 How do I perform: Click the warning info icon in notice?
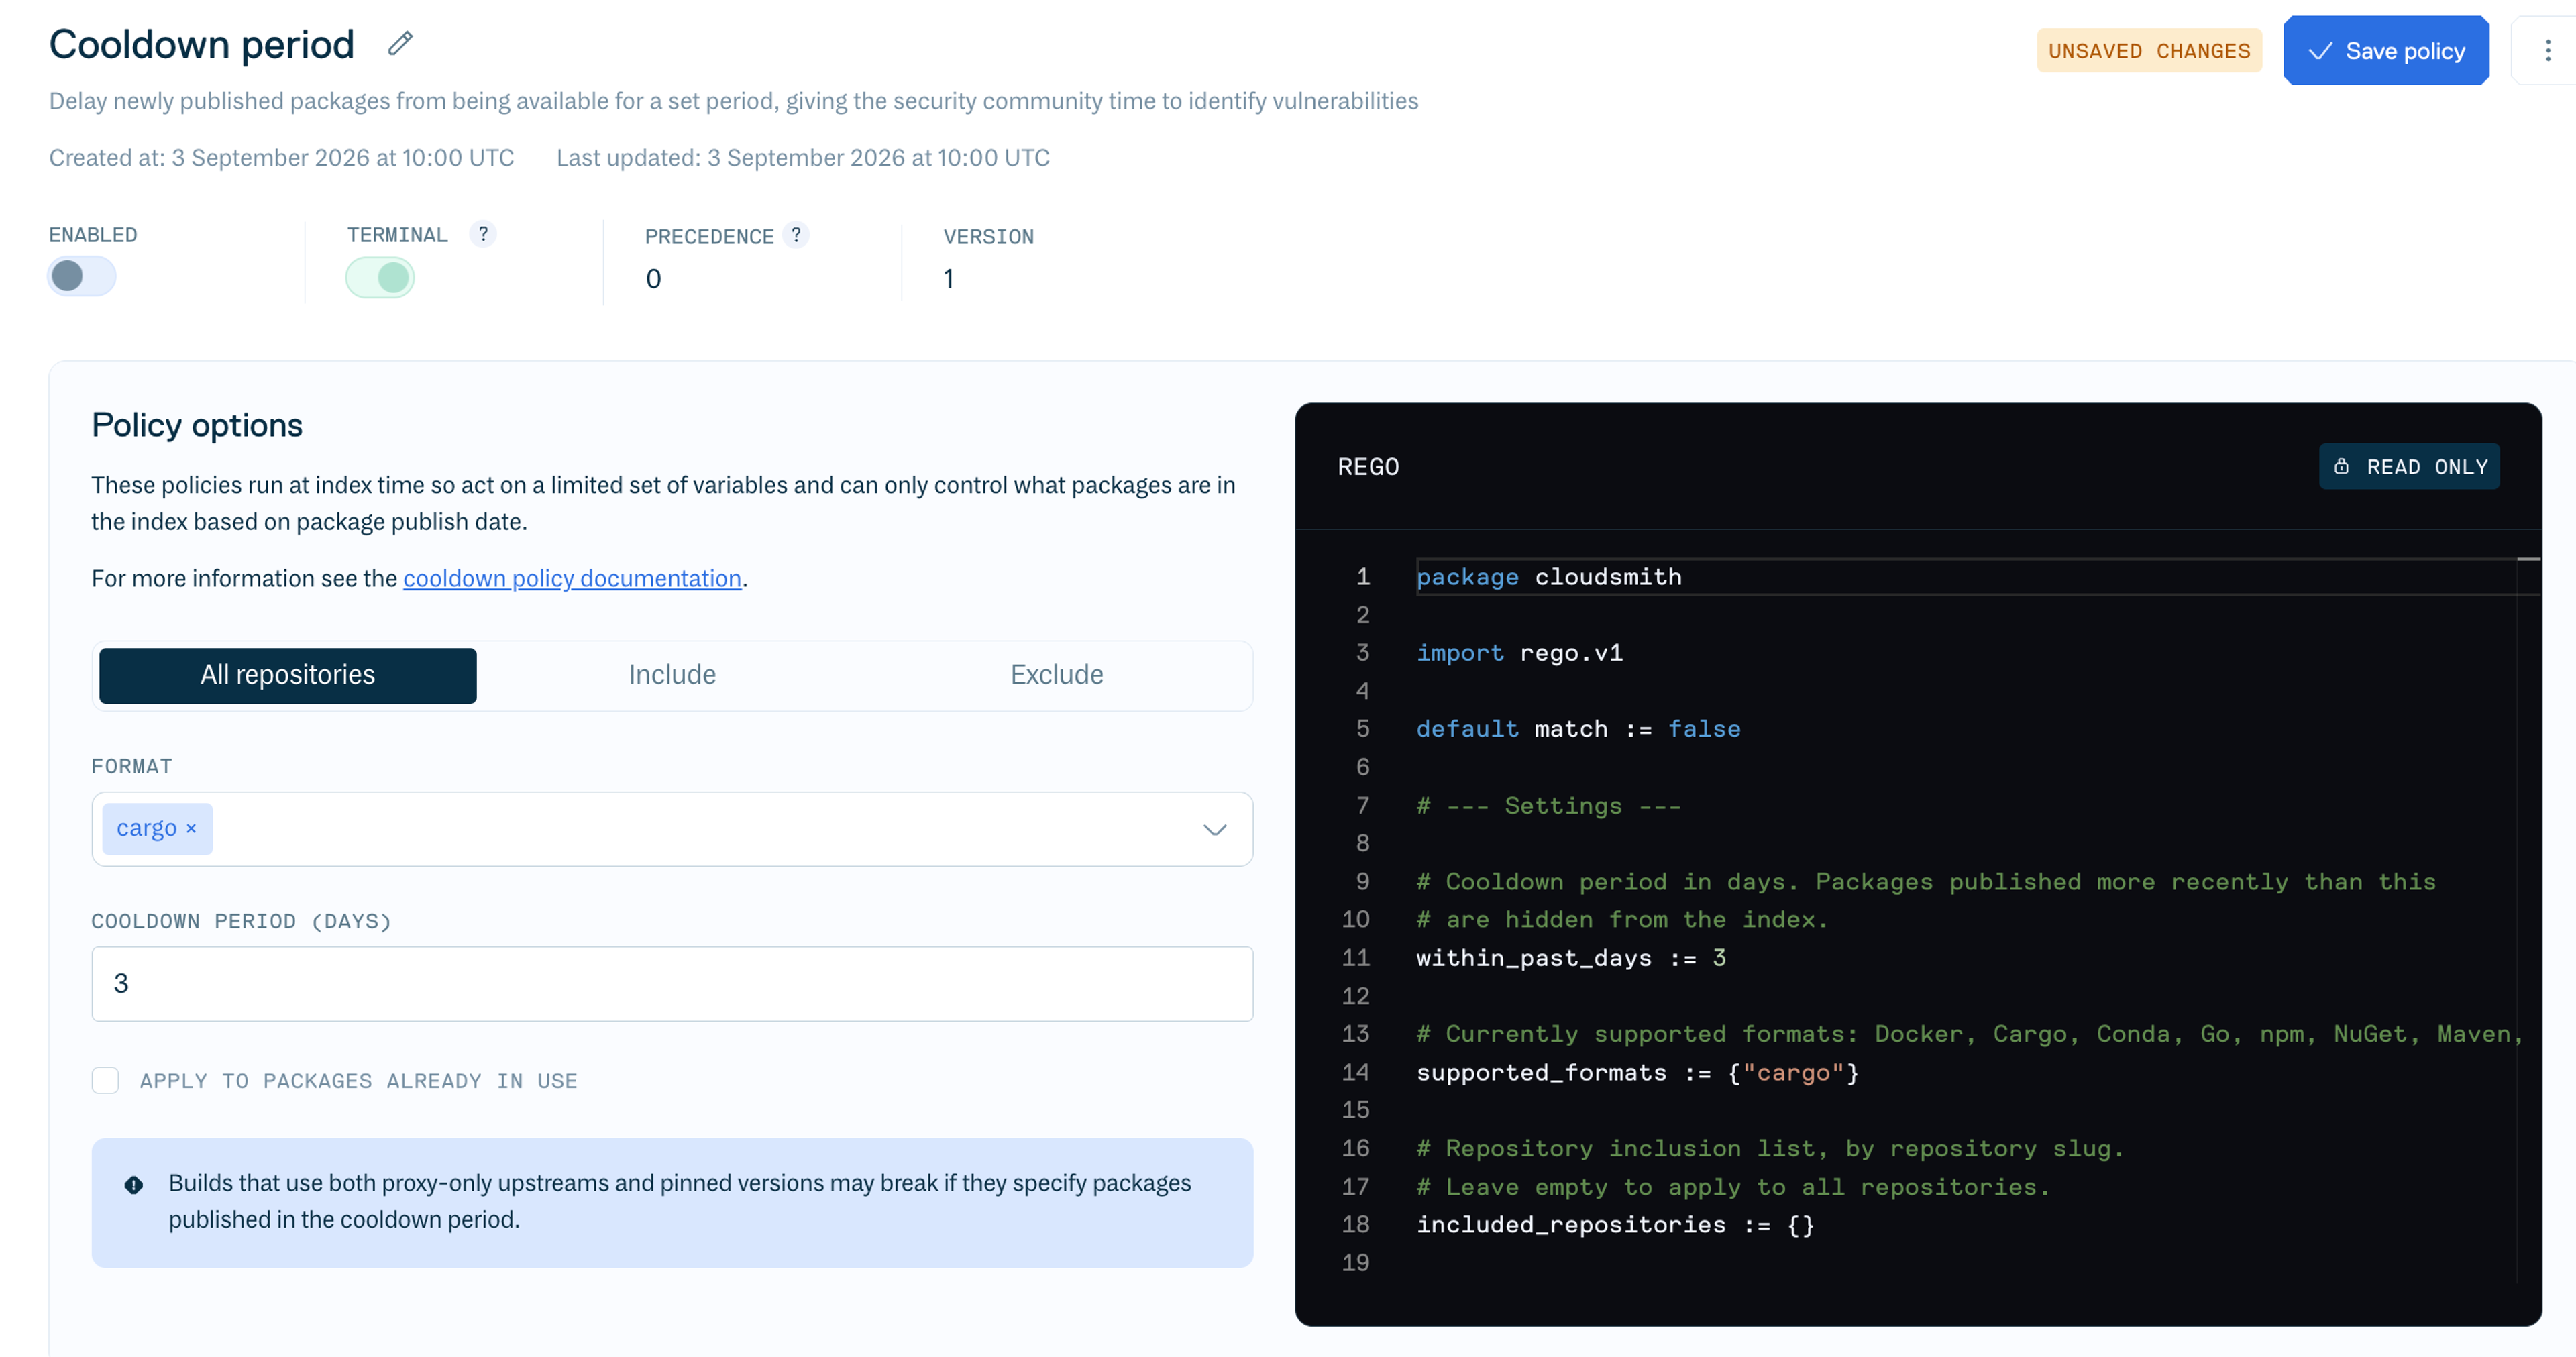pos(134,1184)
